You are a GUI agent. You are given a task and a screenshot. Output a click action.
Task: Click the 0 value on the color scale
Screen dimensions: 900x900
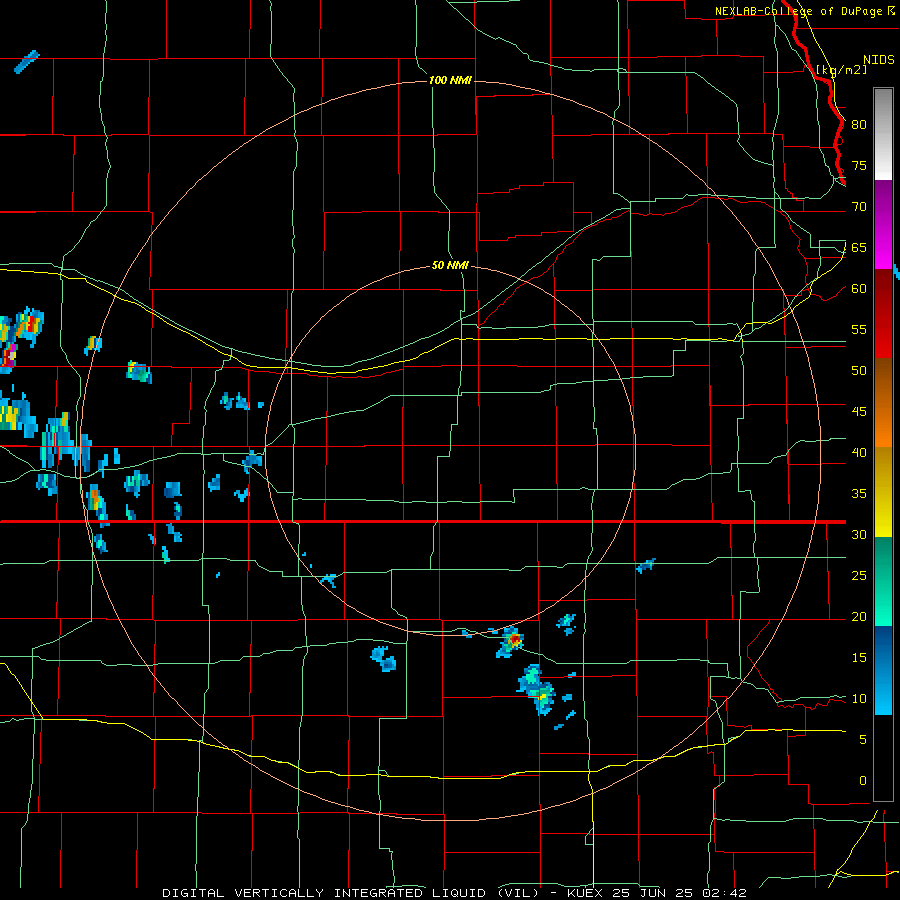click(863, 781)
